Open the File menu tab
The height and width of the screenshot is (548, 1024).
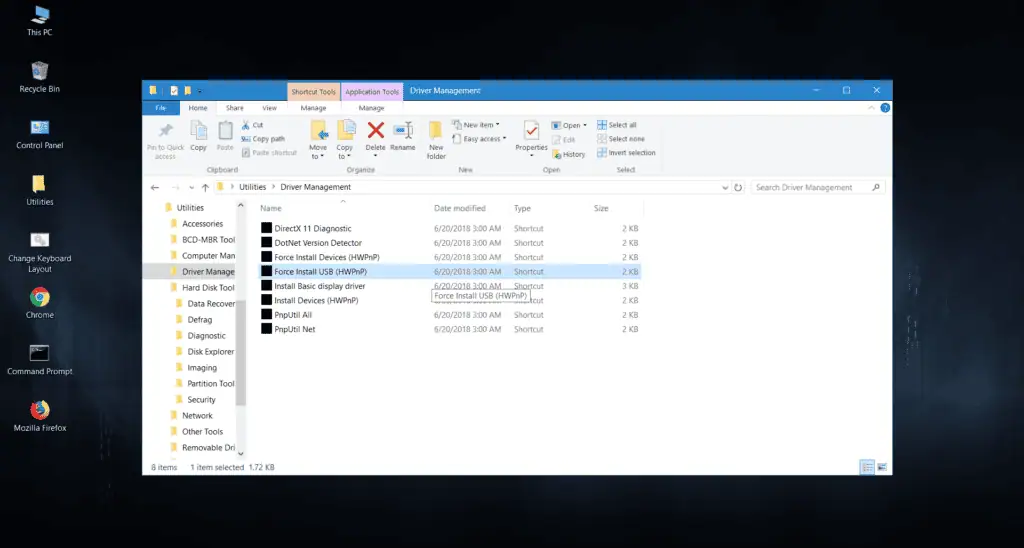pyautogui.click(x=161, y=108)
